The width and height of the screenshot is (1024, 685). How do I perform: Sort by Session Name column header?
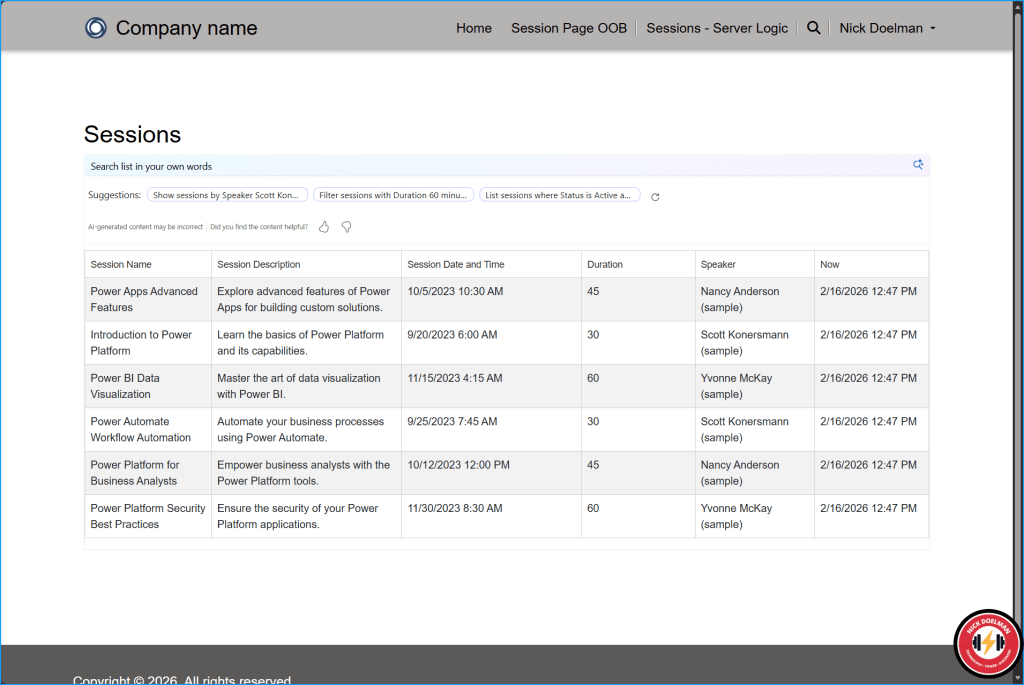(x=121, y=265)
